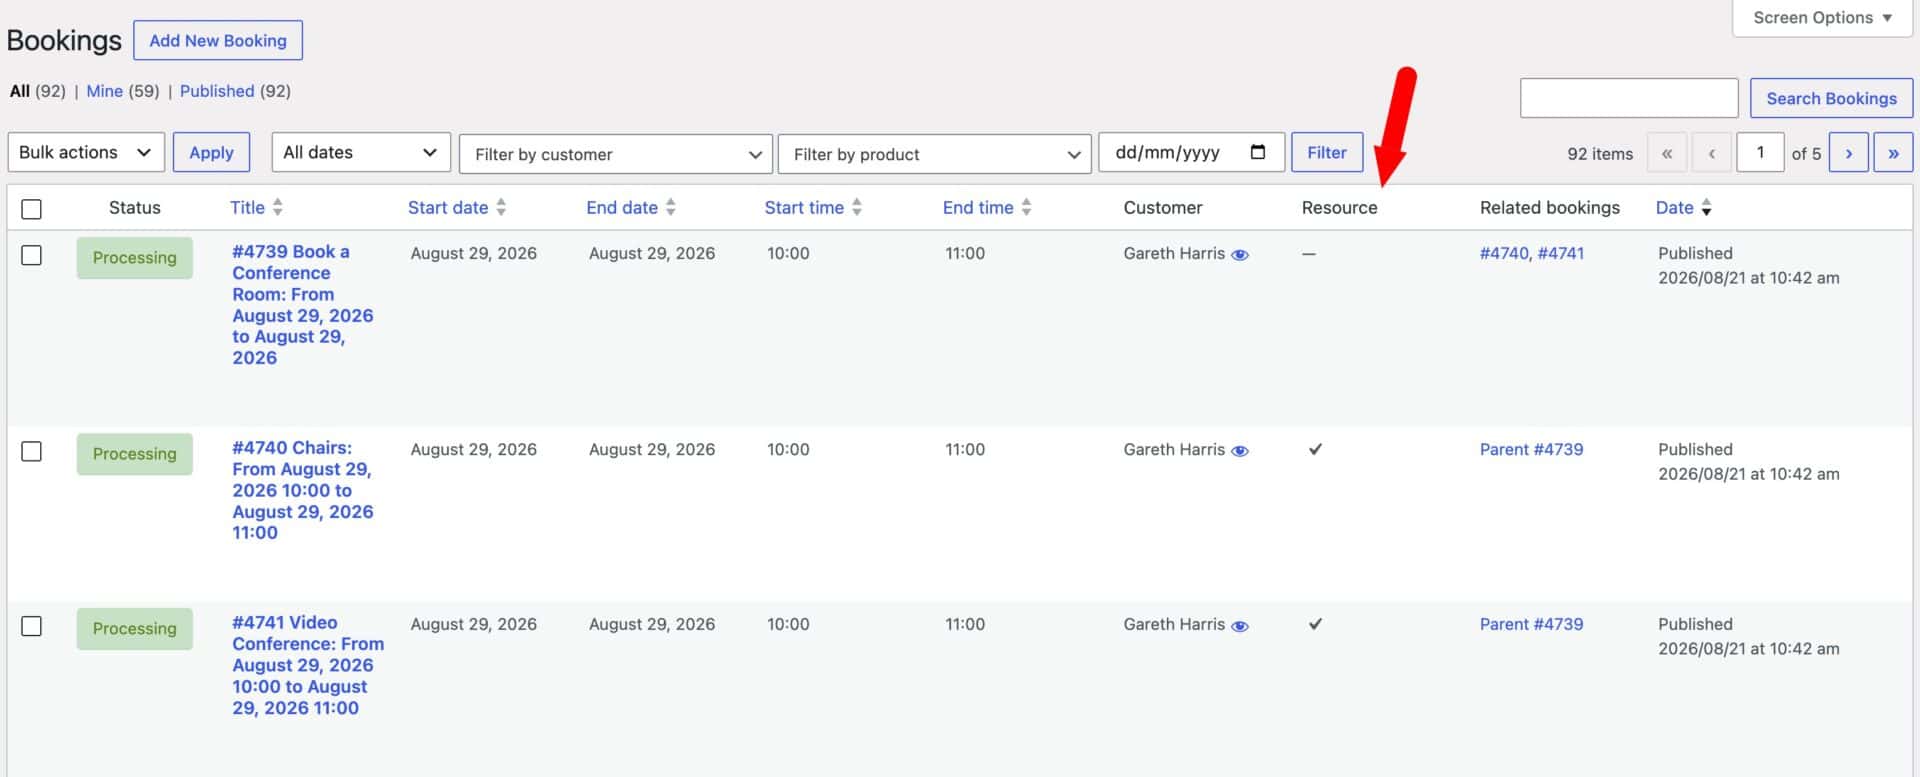
Task: Expand Filter by customer dropdown
Action: click(x=616, y=154)
